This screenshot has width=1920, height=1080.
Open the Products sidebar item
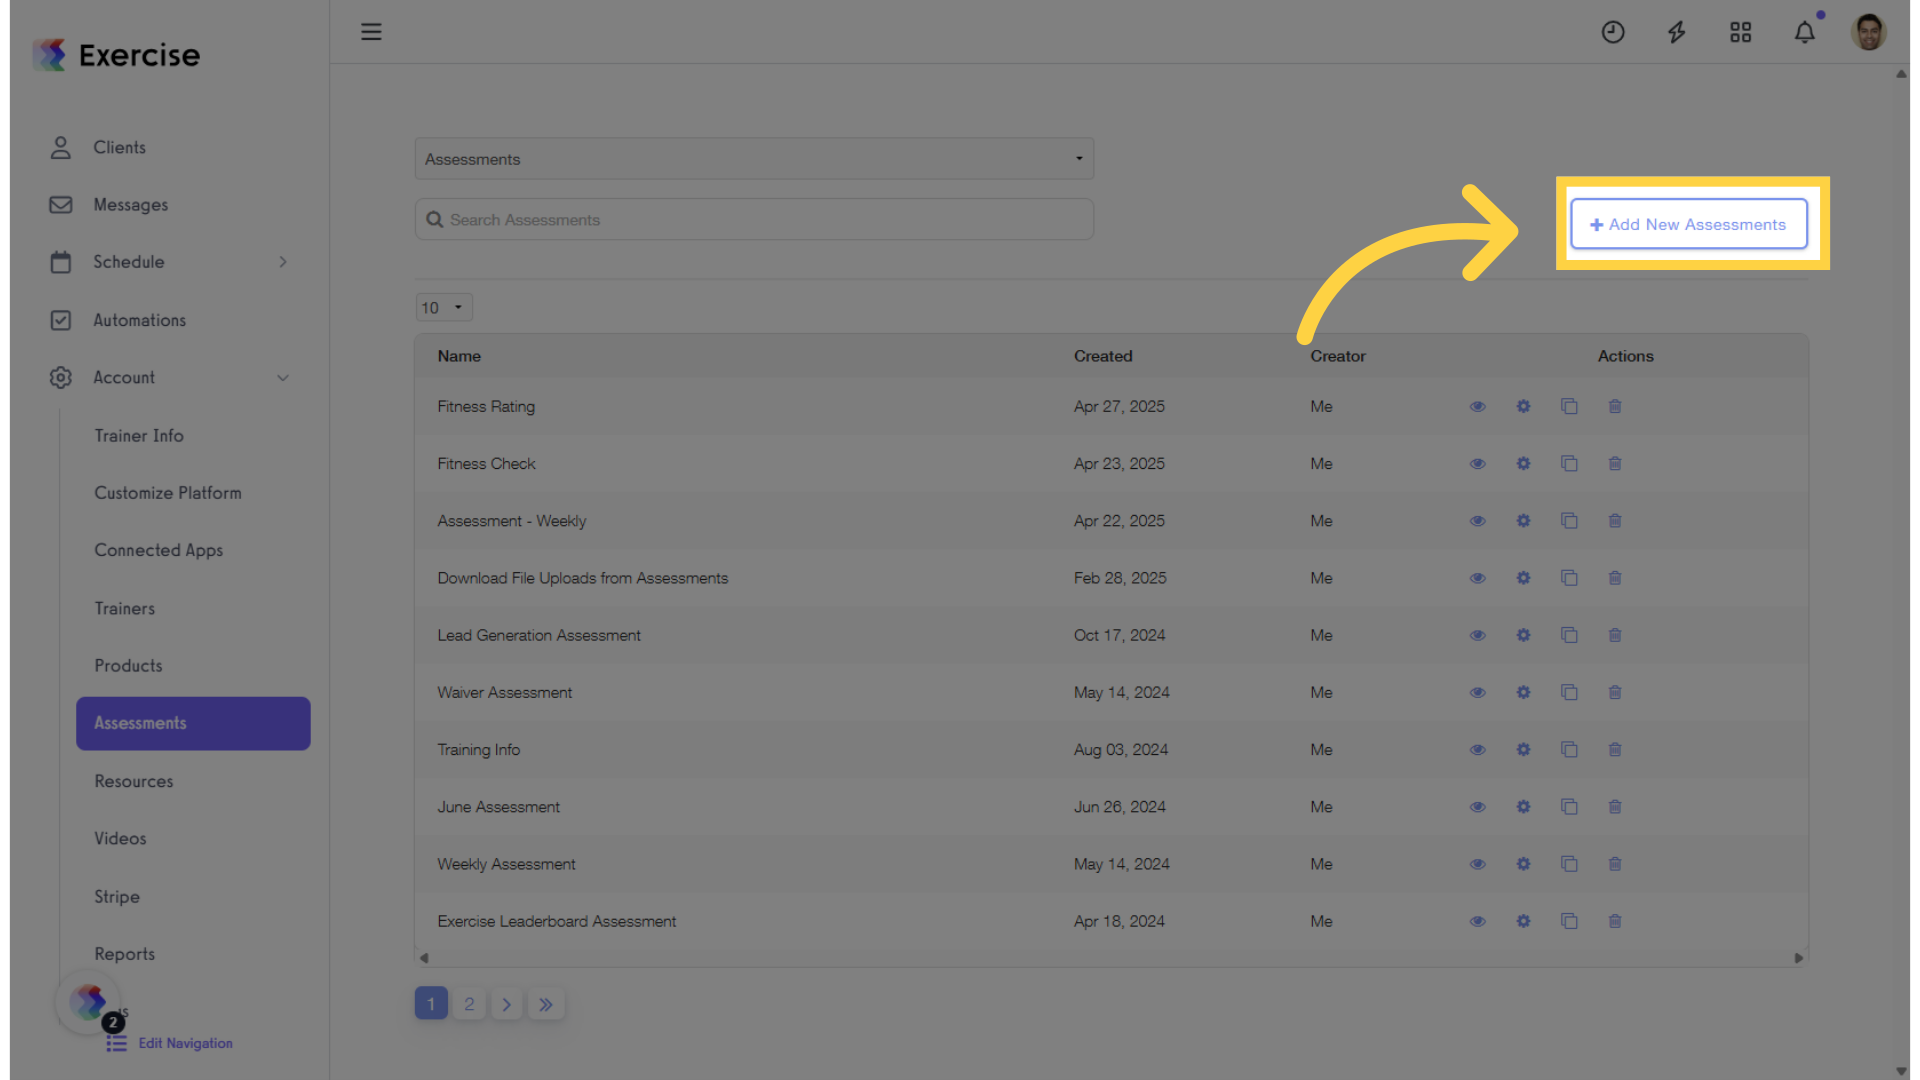coord(128,666)
